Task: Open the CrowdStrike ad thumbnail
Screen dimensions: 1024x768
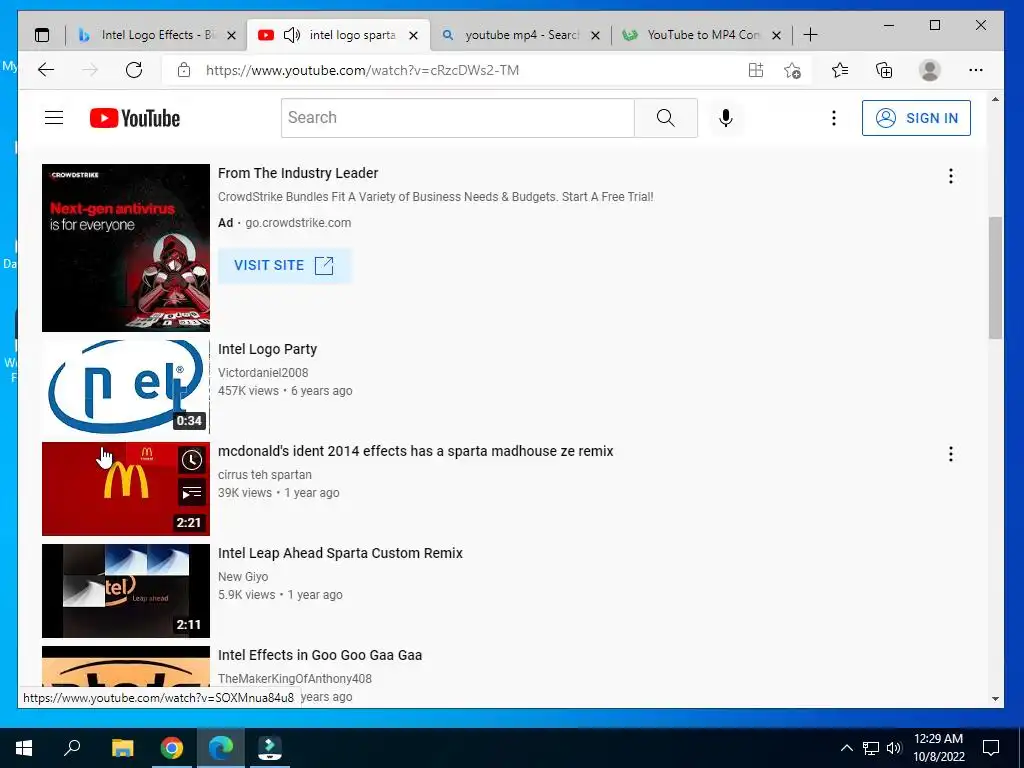Action: [x=126, y=248]
